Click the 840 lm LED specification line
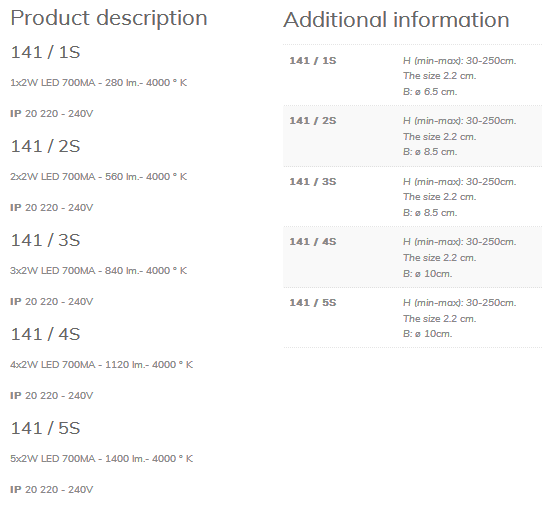This screenshot has width=542, height=521. point(99,271)
